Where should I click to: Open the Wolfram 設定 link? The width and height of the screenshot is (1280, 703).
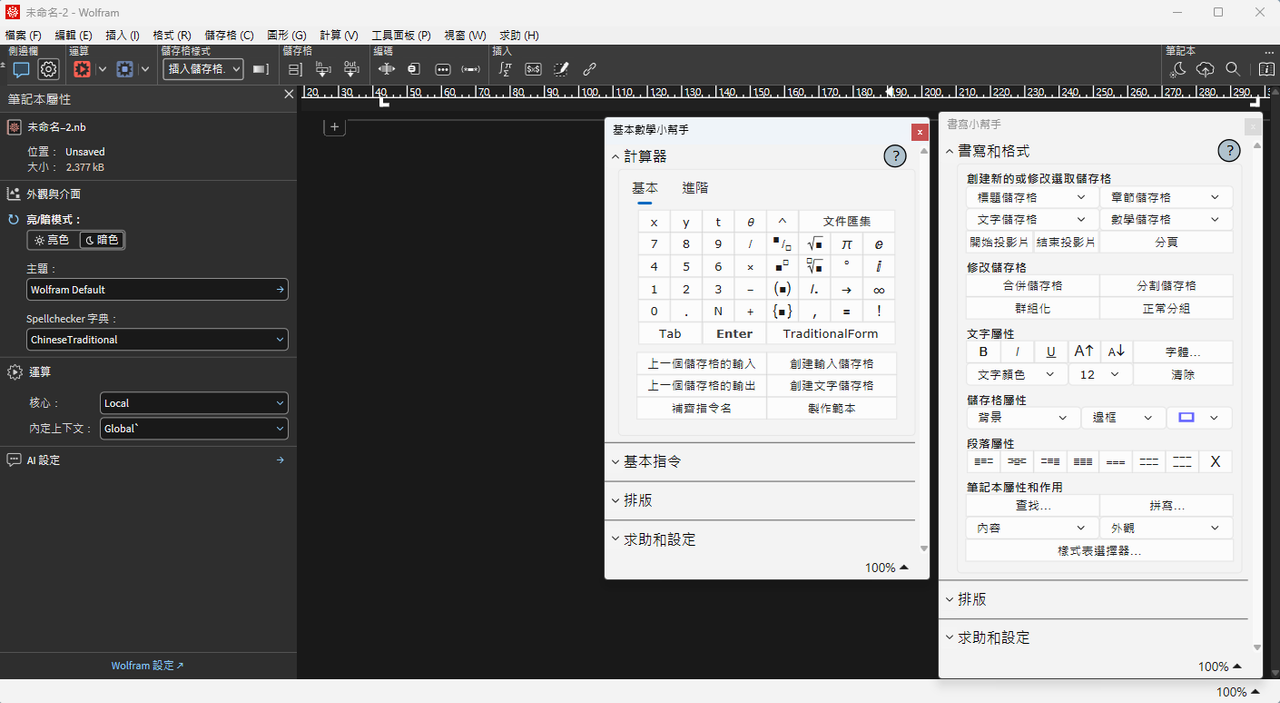point(147,665)
